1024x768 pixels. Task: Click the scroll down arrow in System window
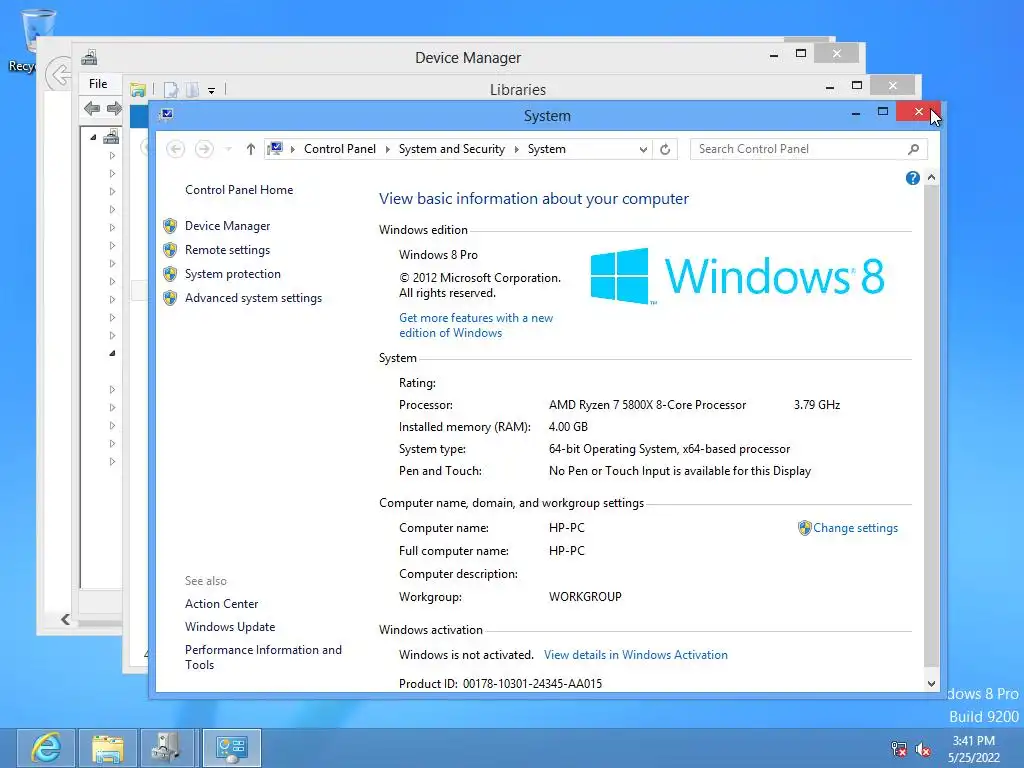click(x=931, y=684)
